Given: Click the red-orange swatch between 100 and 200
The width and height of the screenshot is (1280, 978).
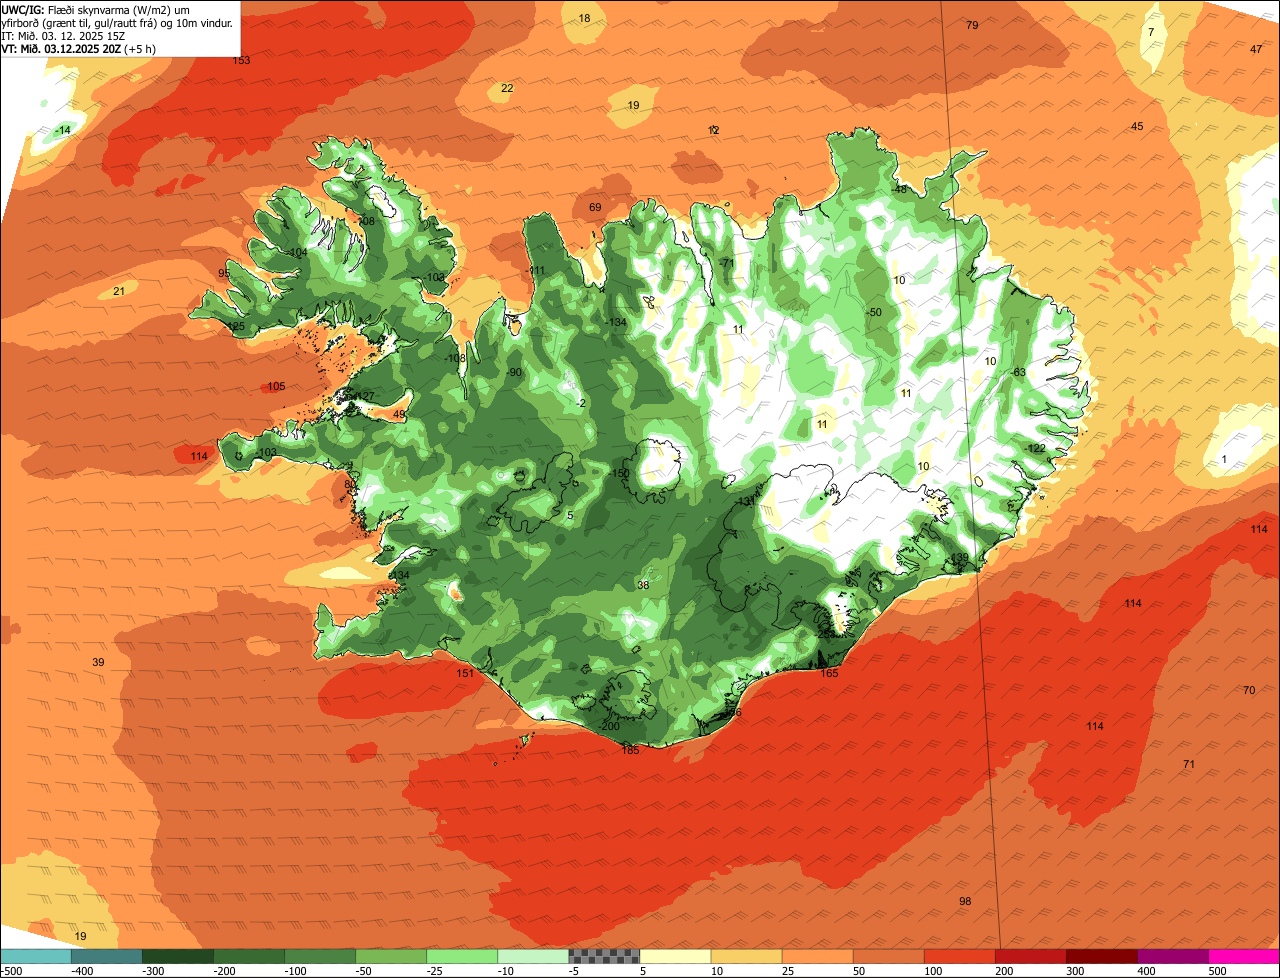Looking at the screenshot, I should point(959,956).
